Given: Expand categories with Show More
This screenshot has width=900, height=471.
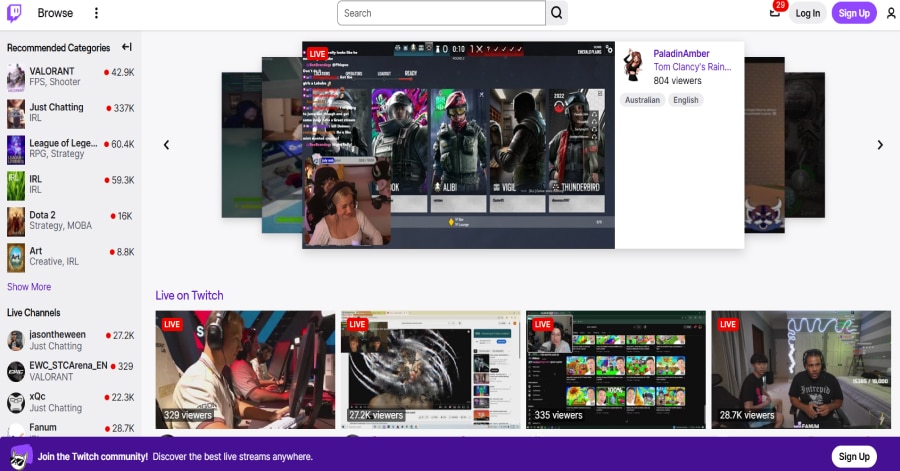Looking at the screenshot, I should [x=29, y=287].
